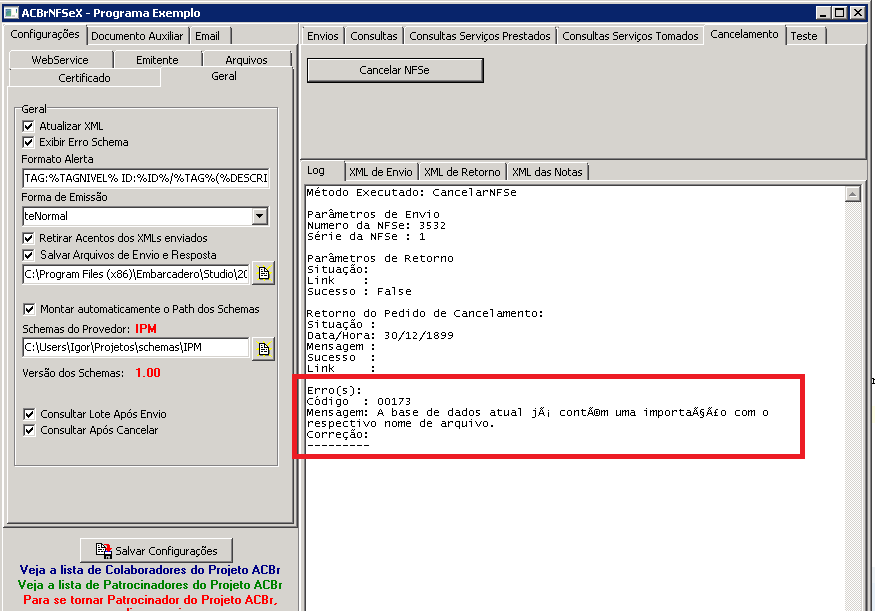This screenshot has width=875, height=611.
Task: Browse for the save files folder path
Action: point(263,273)
